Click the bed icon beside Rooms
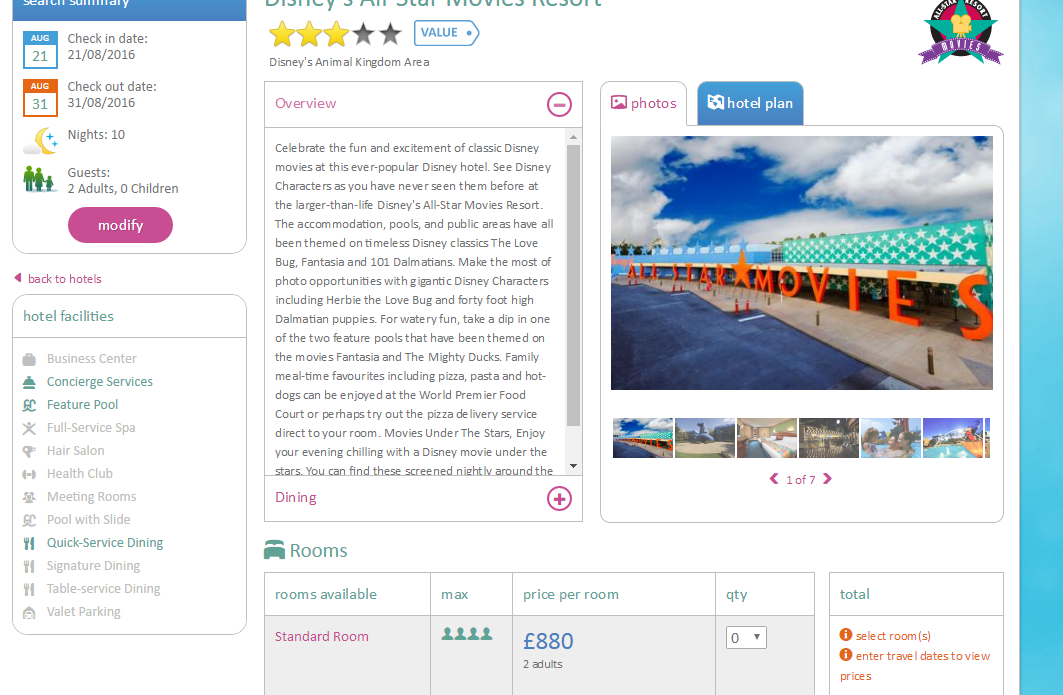 click(275, 550)
